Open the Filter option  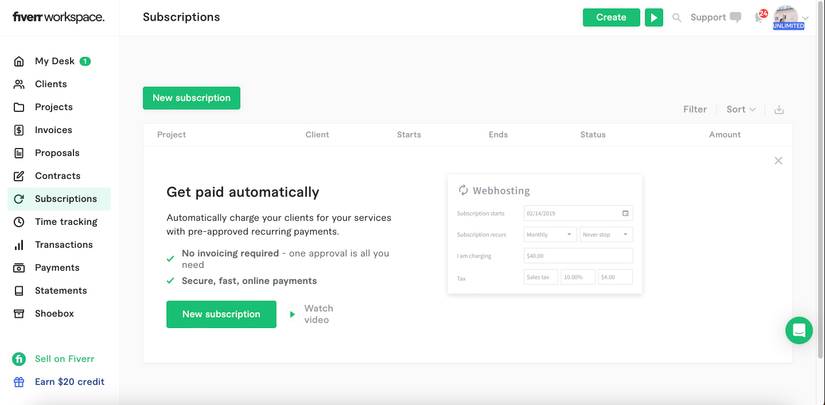click(695, 109)
